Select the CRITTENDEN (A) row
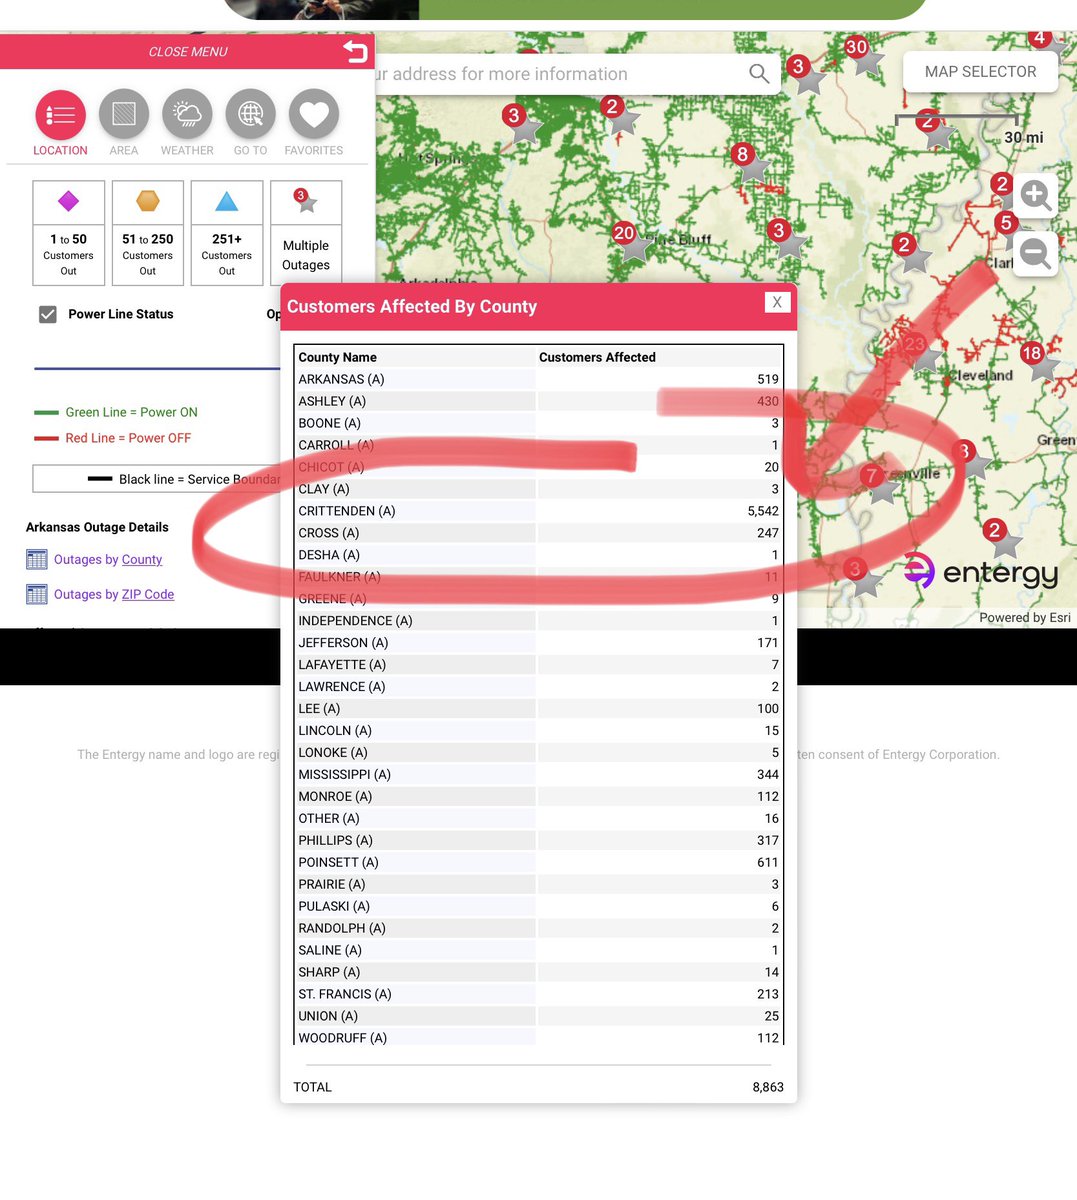1077x1200 pixels. coord(539,511)
